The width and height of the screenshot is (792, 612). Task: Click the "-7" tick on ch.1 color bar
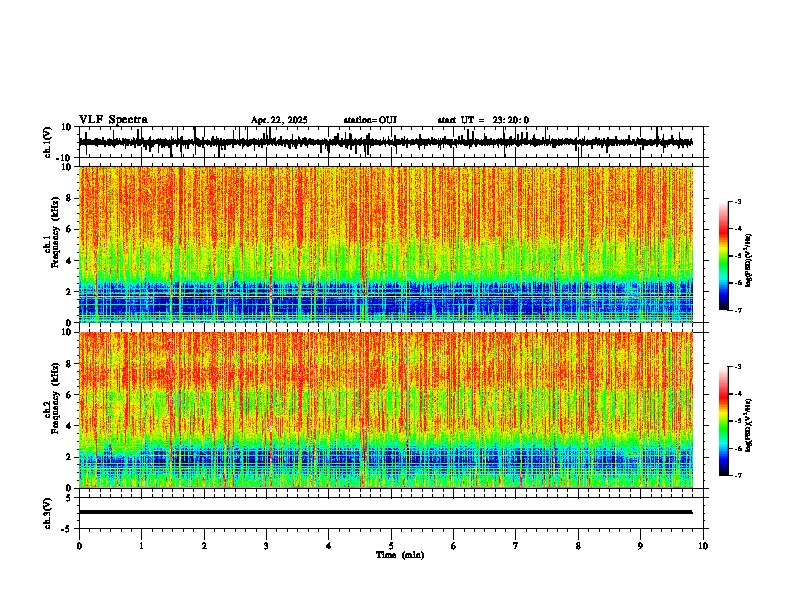tap(737, 310)
